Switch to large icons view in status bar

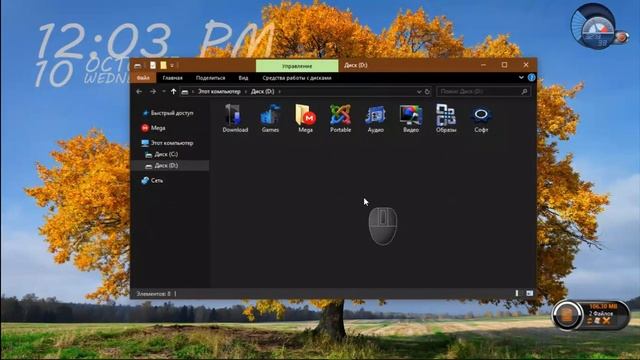click(x=529, y=293)
